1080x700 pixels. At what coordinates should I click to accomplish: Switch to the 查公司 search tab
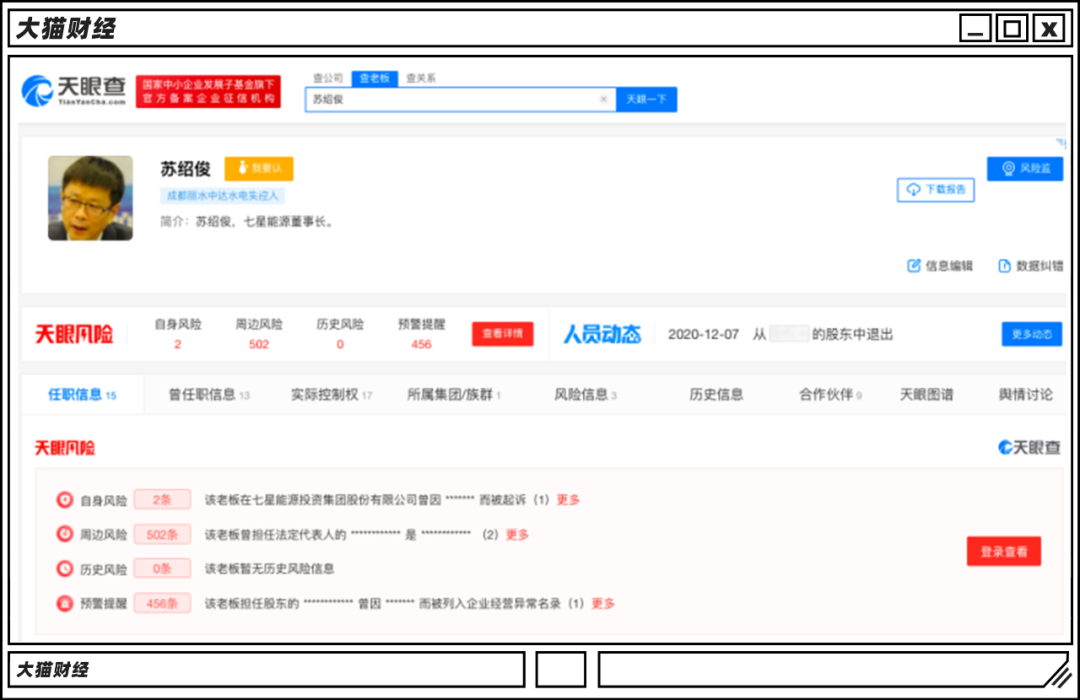[x=328, y=78]
